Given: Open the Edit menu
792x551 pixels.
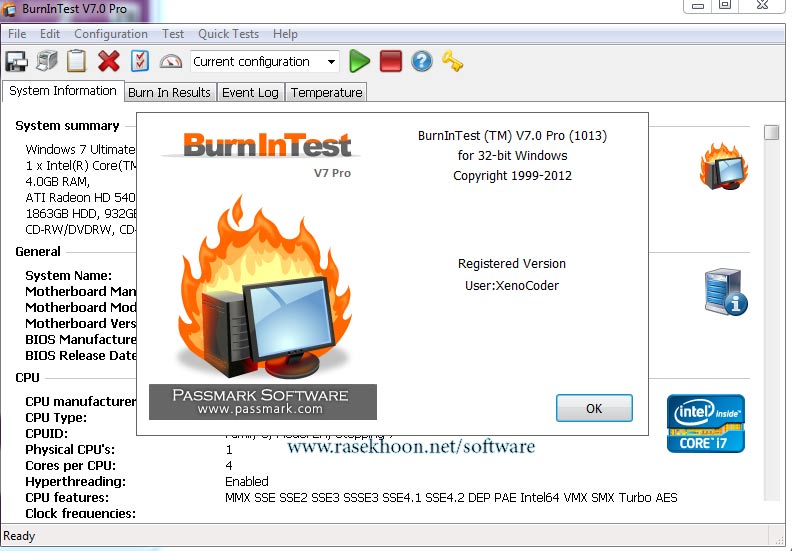Looking at the screenshot, I should [x=50, y=34].
